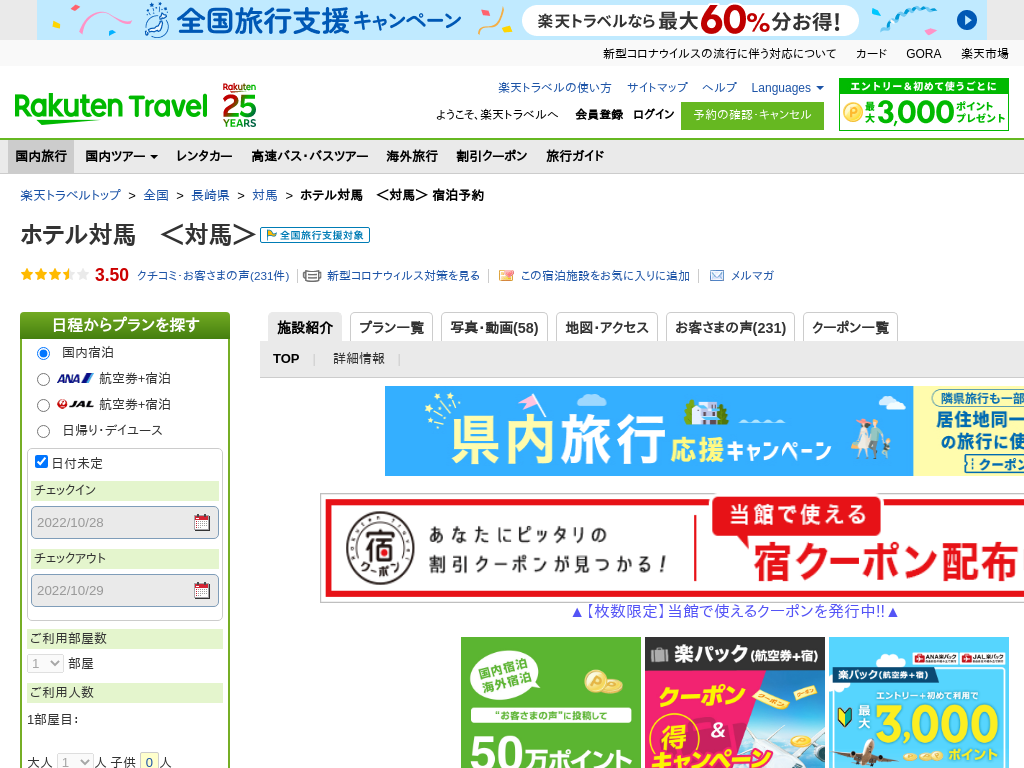Open the 楽天市場 top link
The height and width of the screenshot is (768, 1024).
pyautogui.click(x=985, y=54)
